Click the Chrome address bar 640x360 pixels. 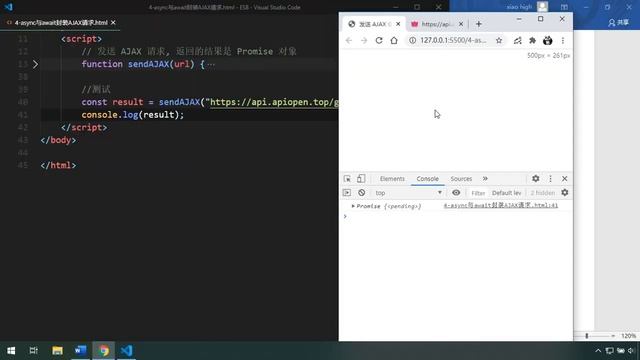point(453,40)
